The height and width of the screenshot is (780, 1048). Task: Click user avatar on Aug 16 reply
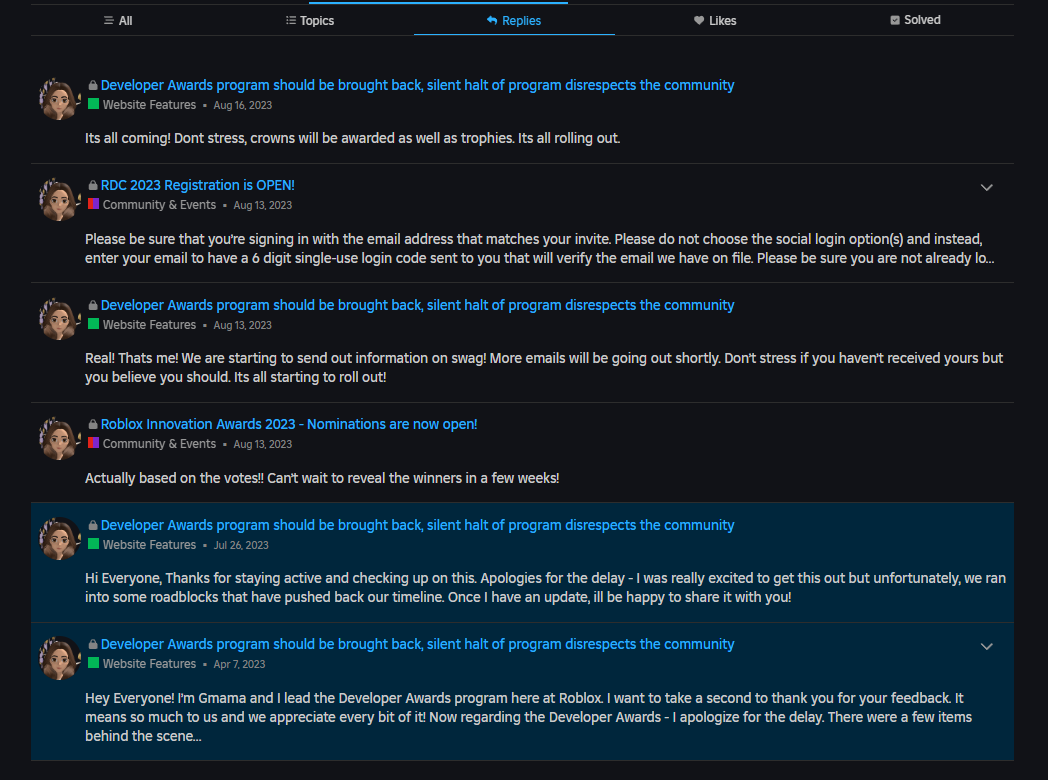coord(58,98)
